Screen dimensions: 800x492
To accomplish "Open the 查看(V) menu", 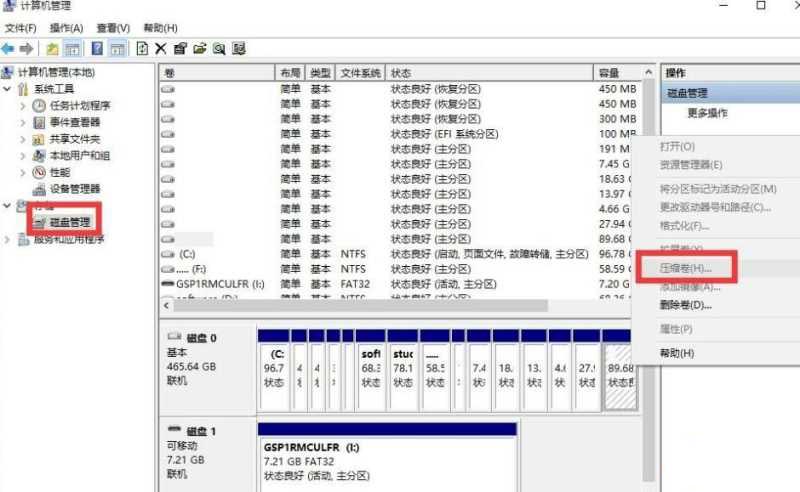I will click(112, 28).
